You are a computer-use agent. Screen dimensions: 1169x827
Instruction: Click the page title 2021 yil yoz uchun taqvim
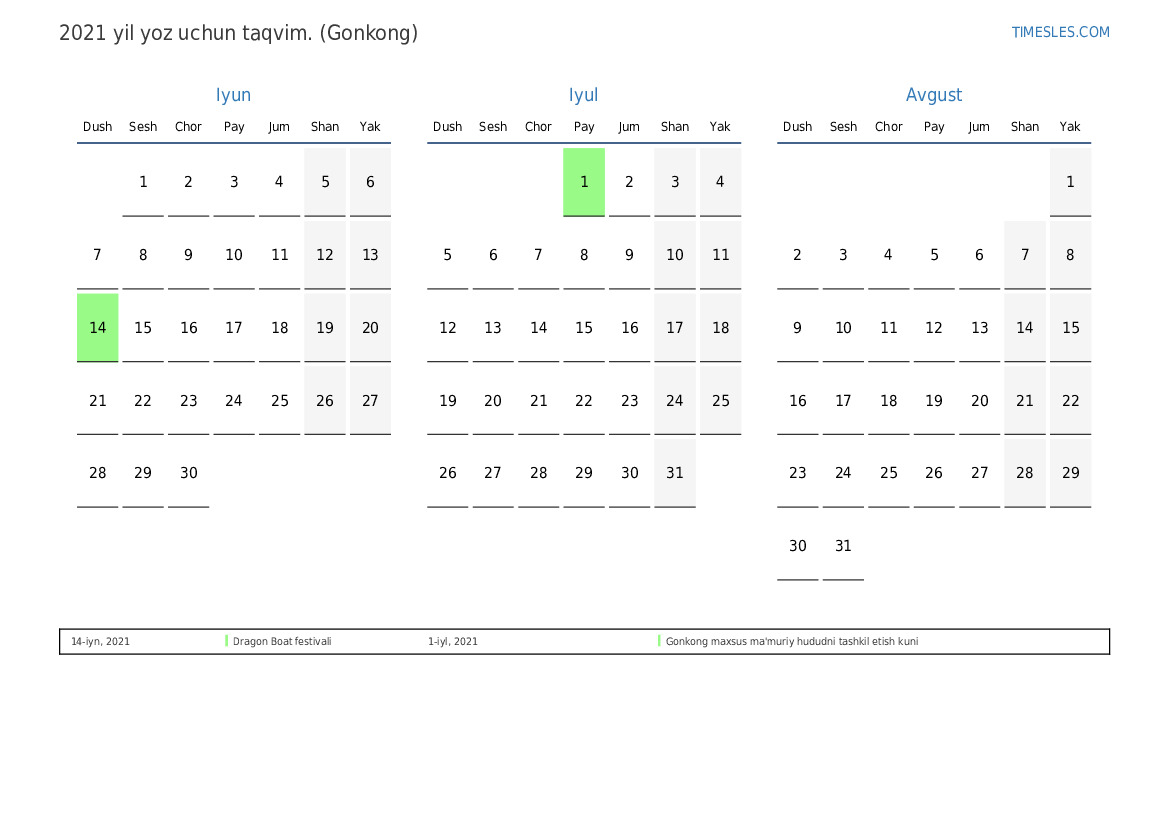click(x=238, y=33)
